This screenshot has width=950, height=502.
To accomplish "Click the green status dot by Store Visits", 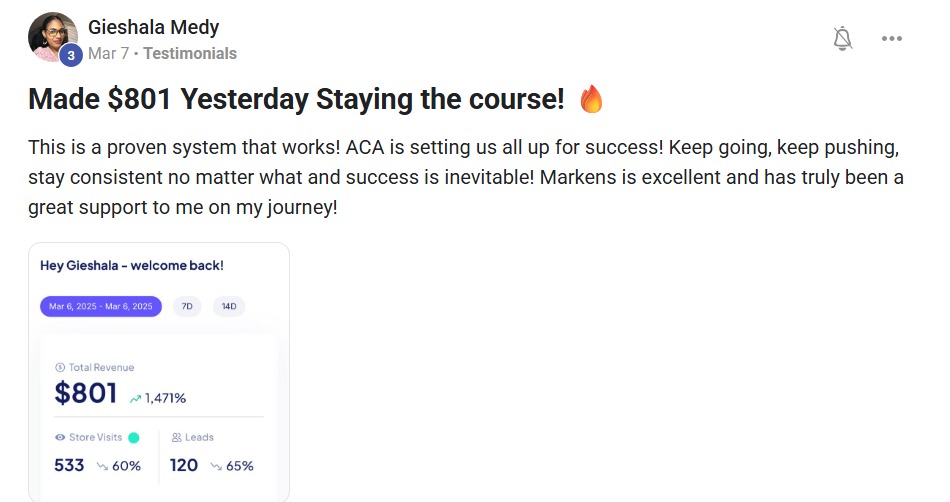I will pyautogui.click(x=134, y=437).
